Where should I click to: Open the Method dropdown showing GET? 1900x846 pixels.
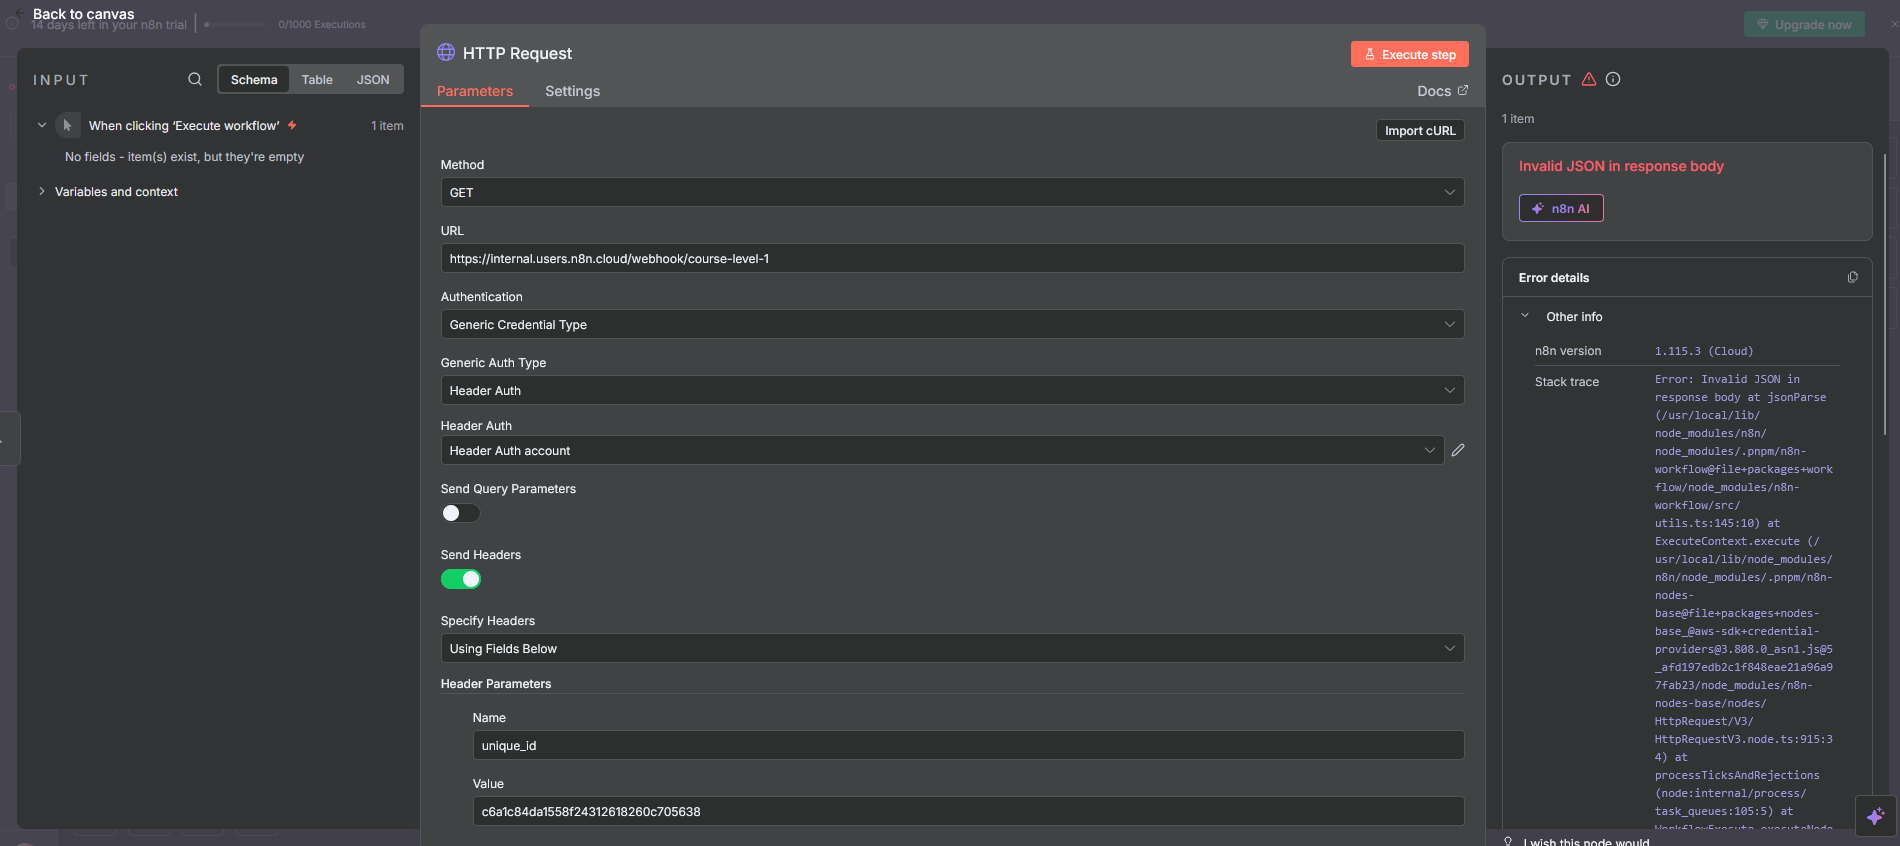point(952,192)
